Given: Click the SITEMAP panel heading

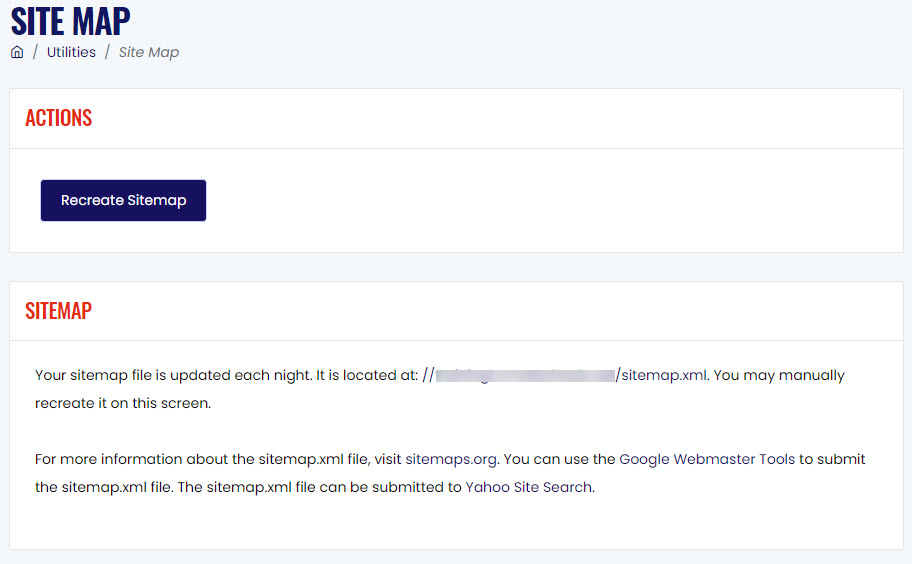Looking at the screenshot, I should coord(58,311).
